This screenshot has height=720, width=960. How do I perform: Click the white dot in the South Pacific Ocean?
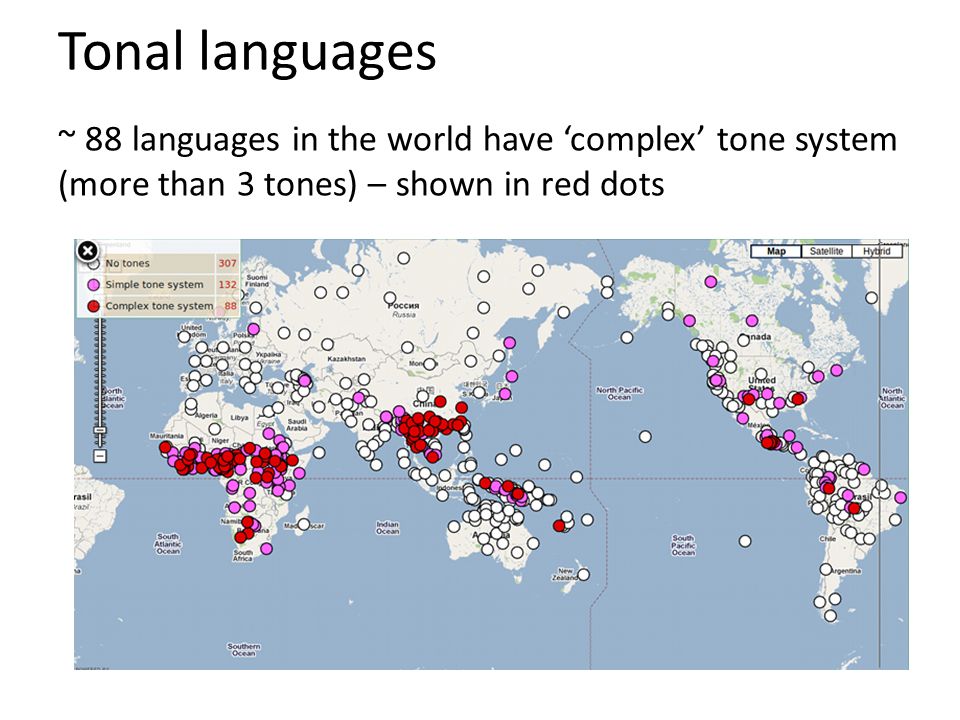[x=744, y=541]
